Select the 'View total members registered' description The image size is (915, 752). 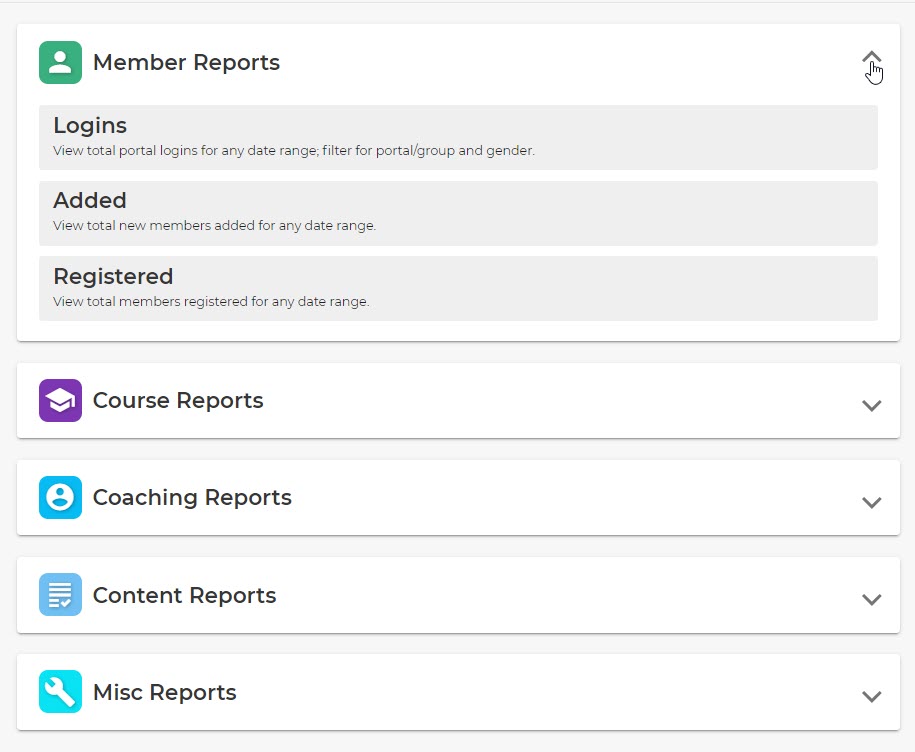211,302
